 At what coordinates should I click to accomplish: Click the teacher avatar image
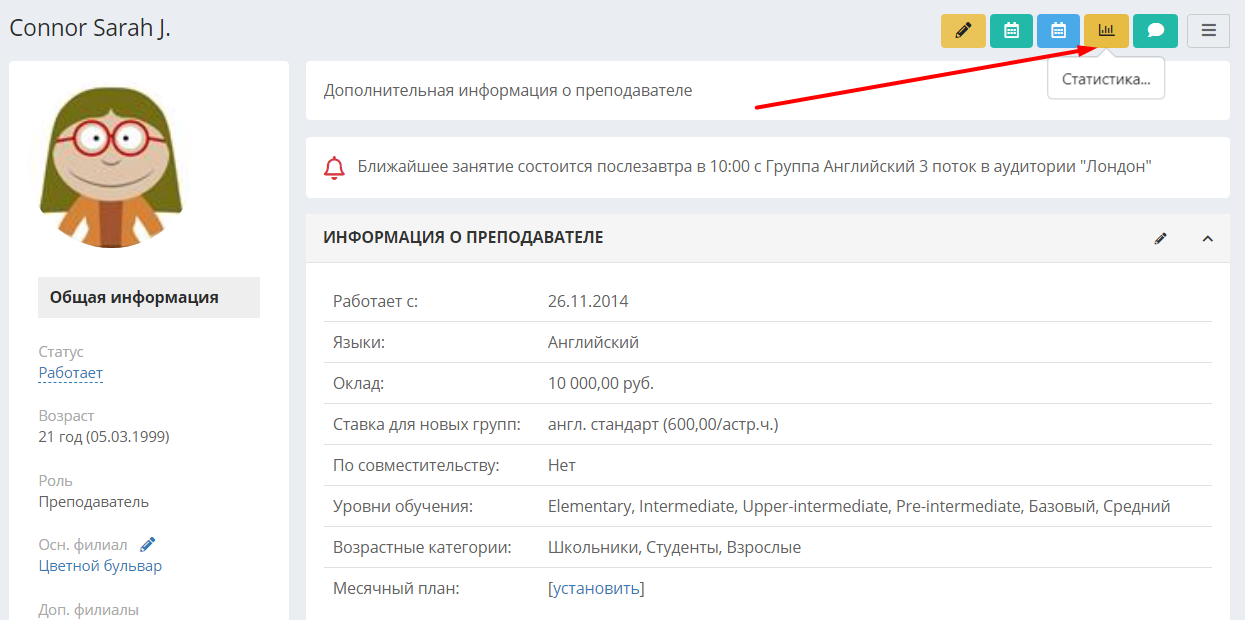(111, 167)
